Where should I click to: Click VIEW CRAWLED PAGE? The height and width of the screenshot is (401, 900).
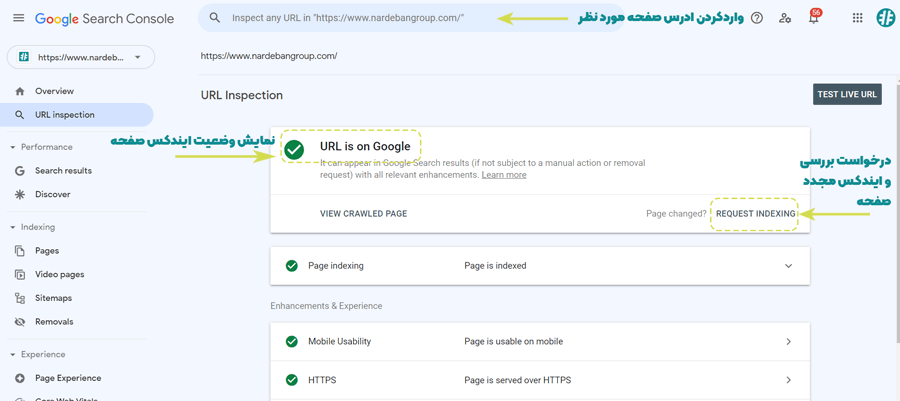click(x=363, y=213)
